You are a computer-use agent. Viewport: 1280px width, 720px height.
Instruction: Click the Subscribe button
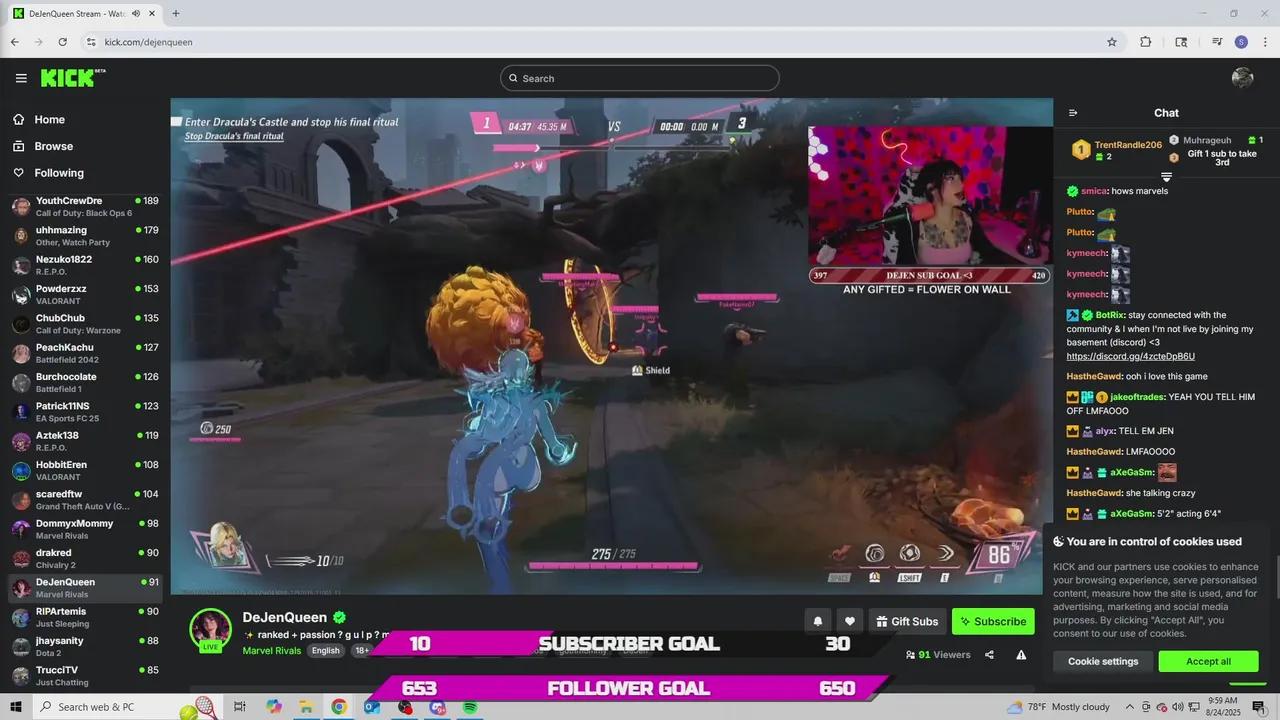coord(993,621)
